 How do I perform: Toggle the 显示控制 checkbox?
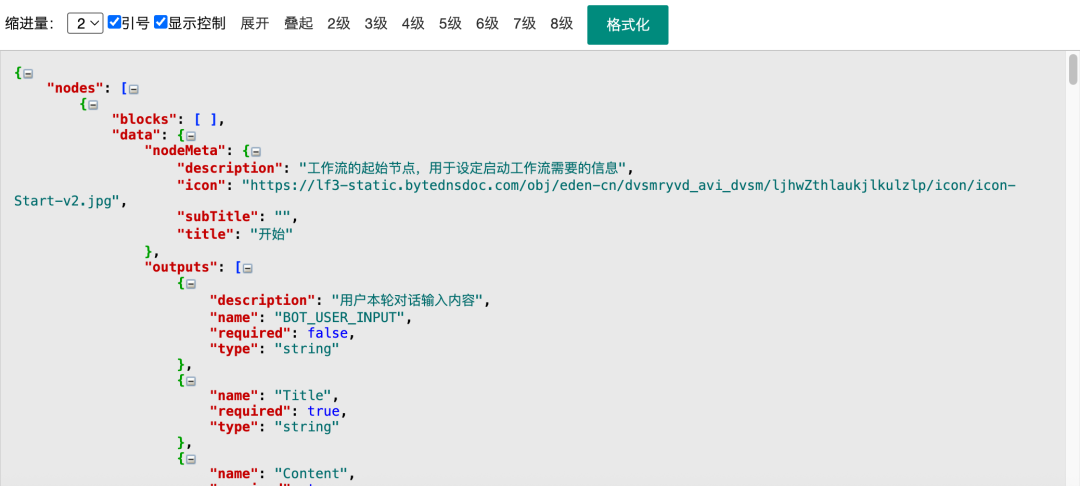160,22
